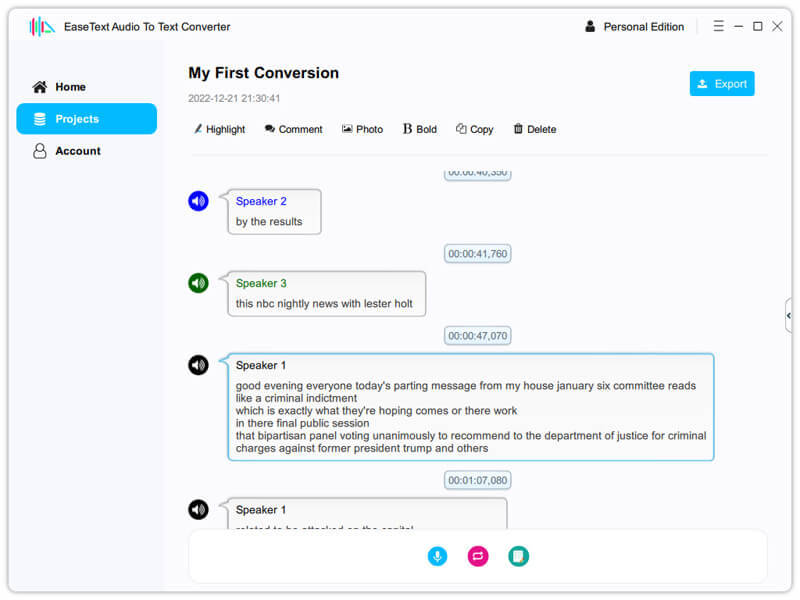Viewport: 800px width, 600px height.
Task: Add a Comment using the toolbar
Action: 293,129
